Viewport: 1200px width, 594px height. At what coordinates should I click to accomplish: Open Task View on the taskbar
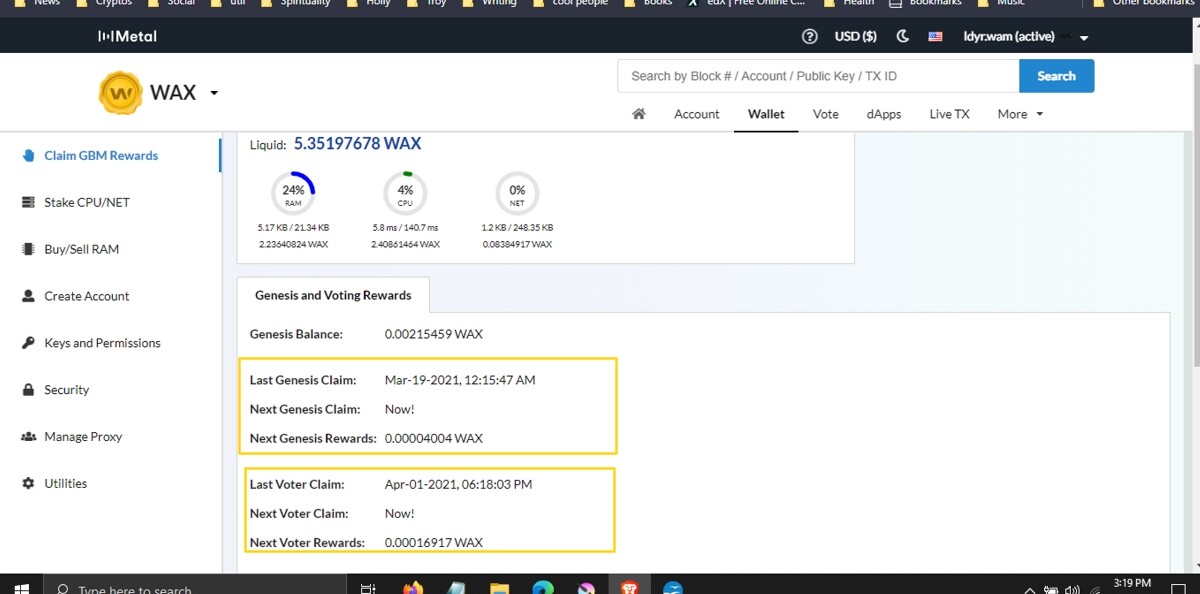click(368, 588)
